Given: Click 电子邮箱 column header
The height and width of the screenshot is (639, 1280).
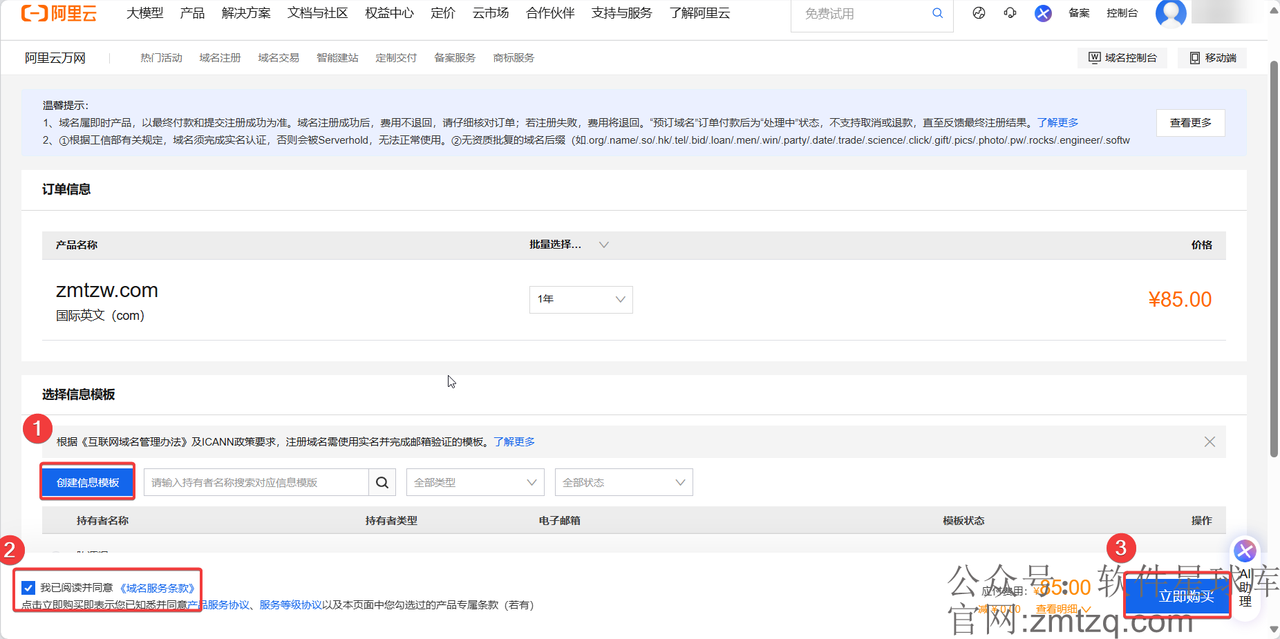Looking at the screenshot, I should coord(559,520).
